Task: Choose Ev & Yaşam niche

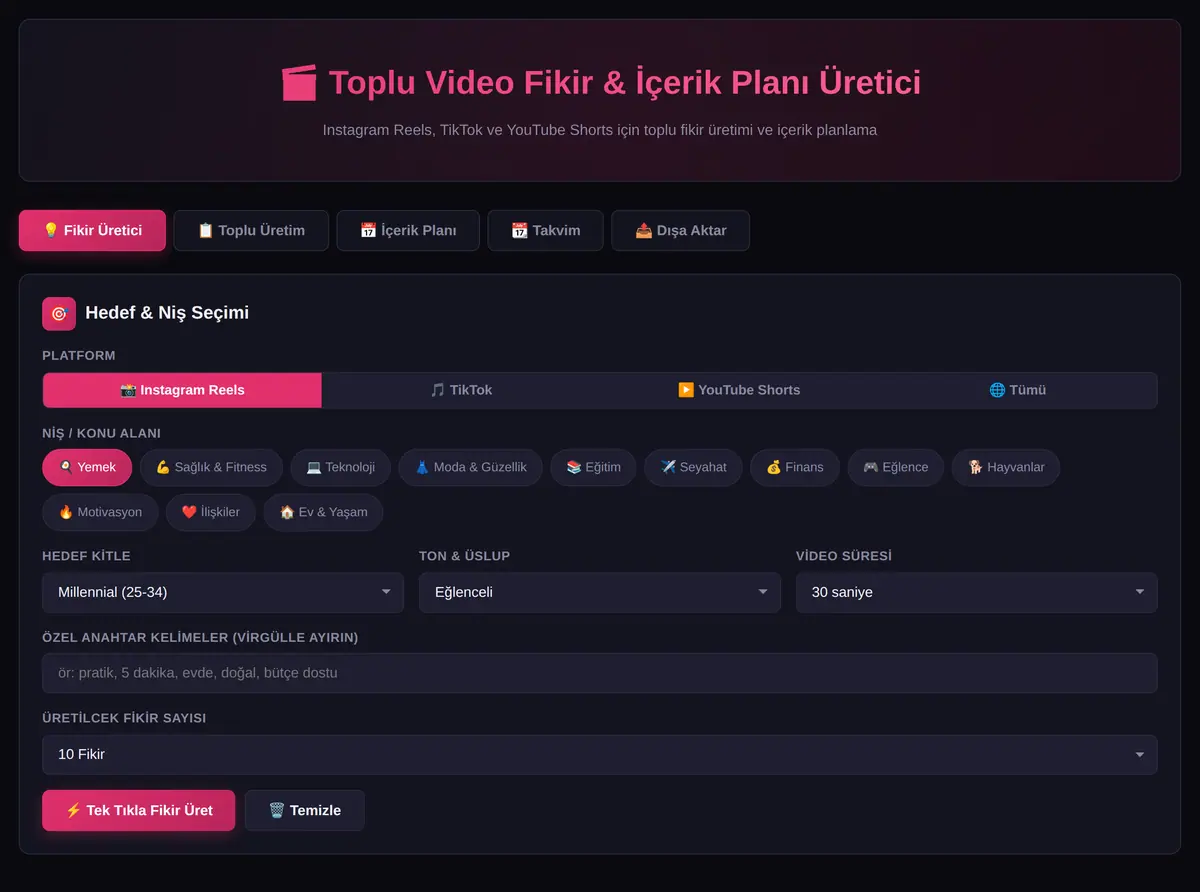Action: [x=323, y=512]
